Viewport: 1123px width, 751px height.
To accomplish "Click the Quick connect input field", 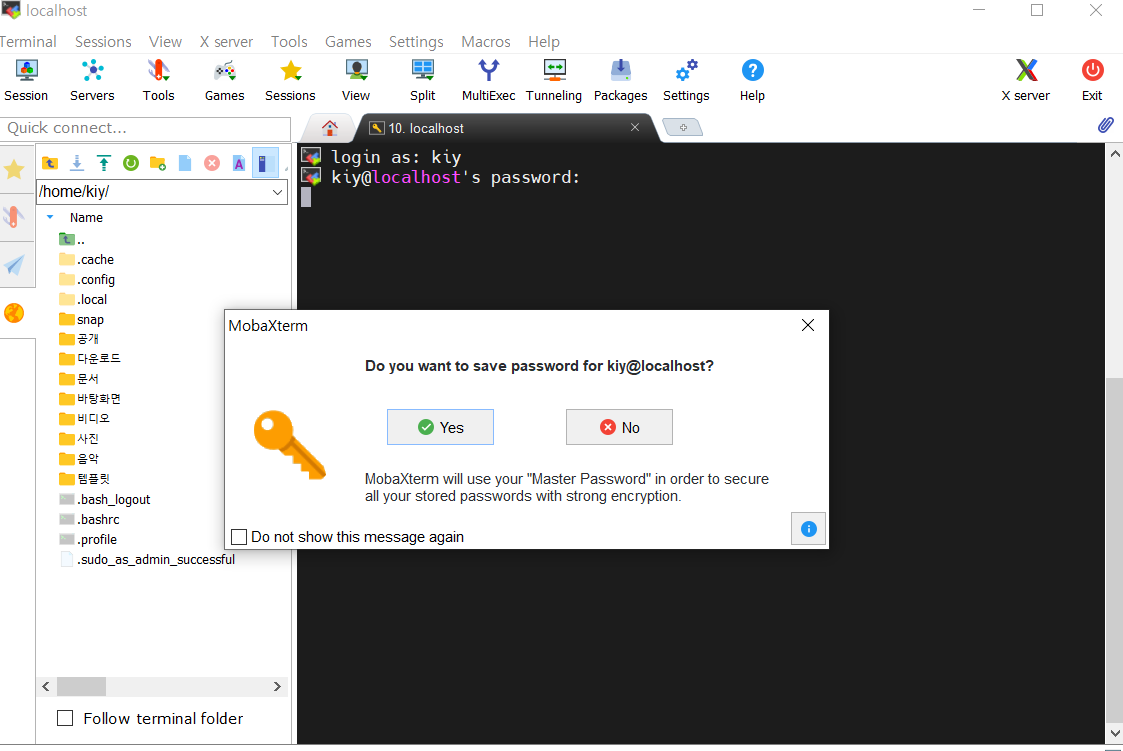I will pos(145,128).
